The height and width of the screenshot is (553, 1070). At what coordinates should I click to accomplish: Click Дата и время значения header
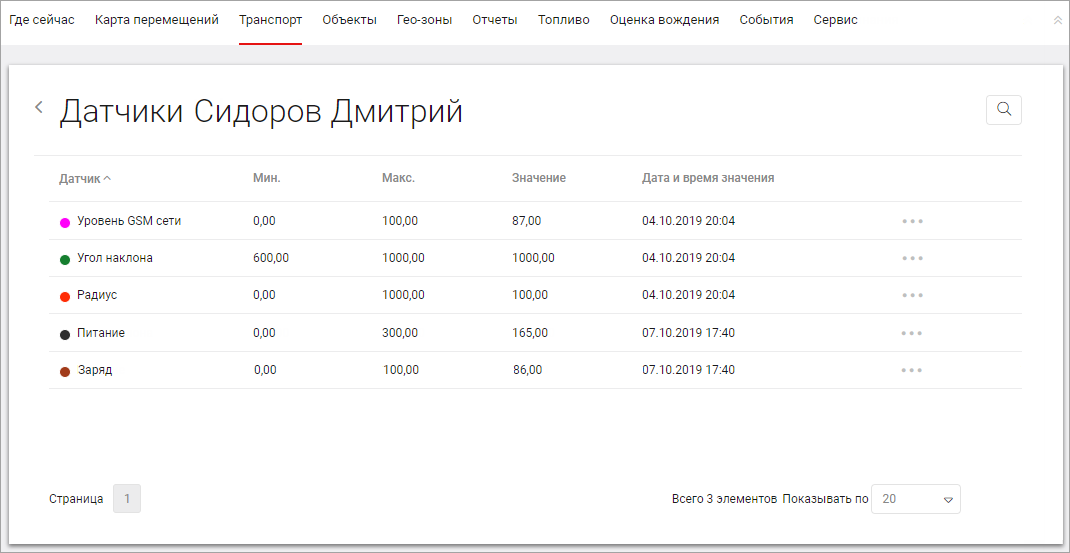(708, 178)
